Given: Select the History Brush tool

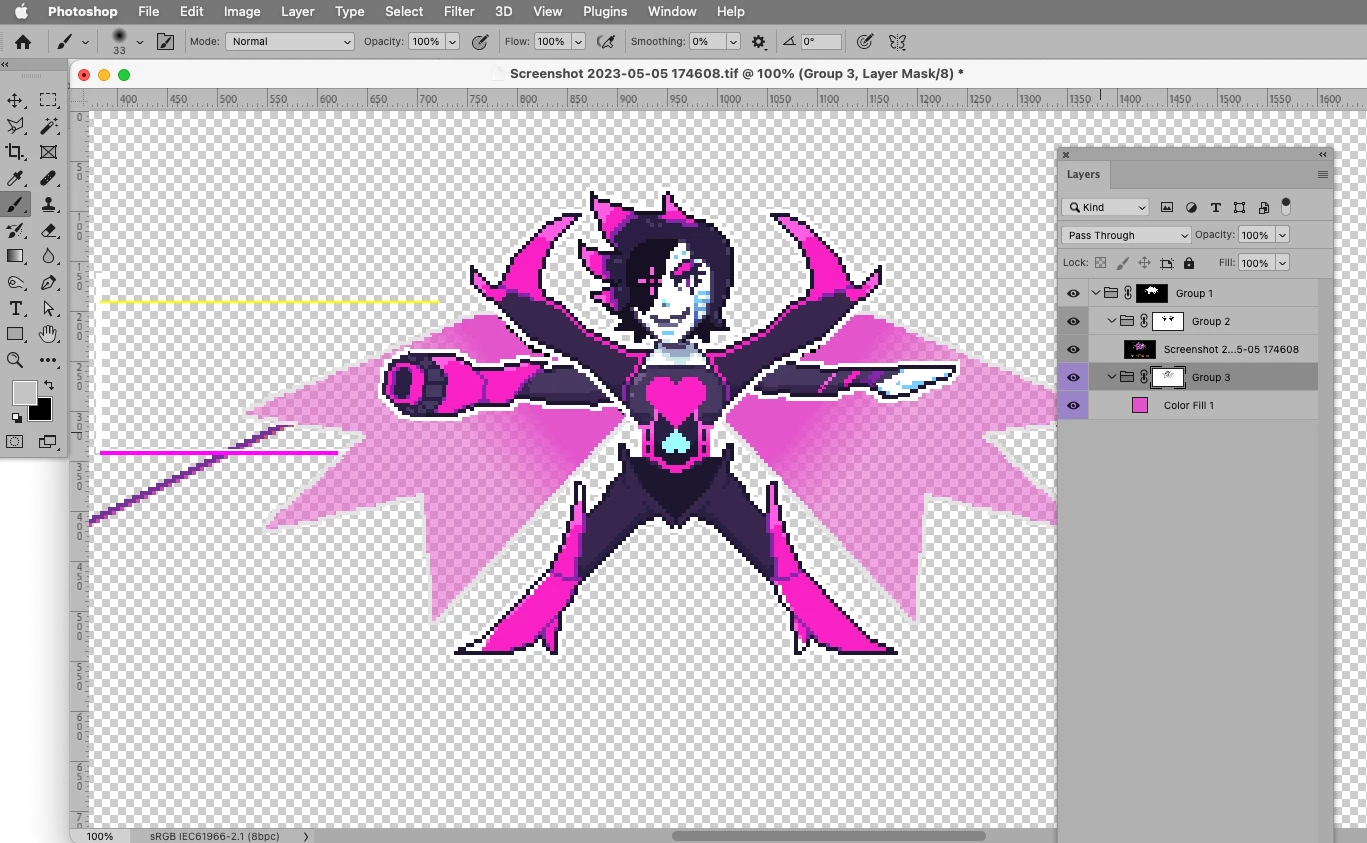Looking at the screenshot, I should coord(16,230).
